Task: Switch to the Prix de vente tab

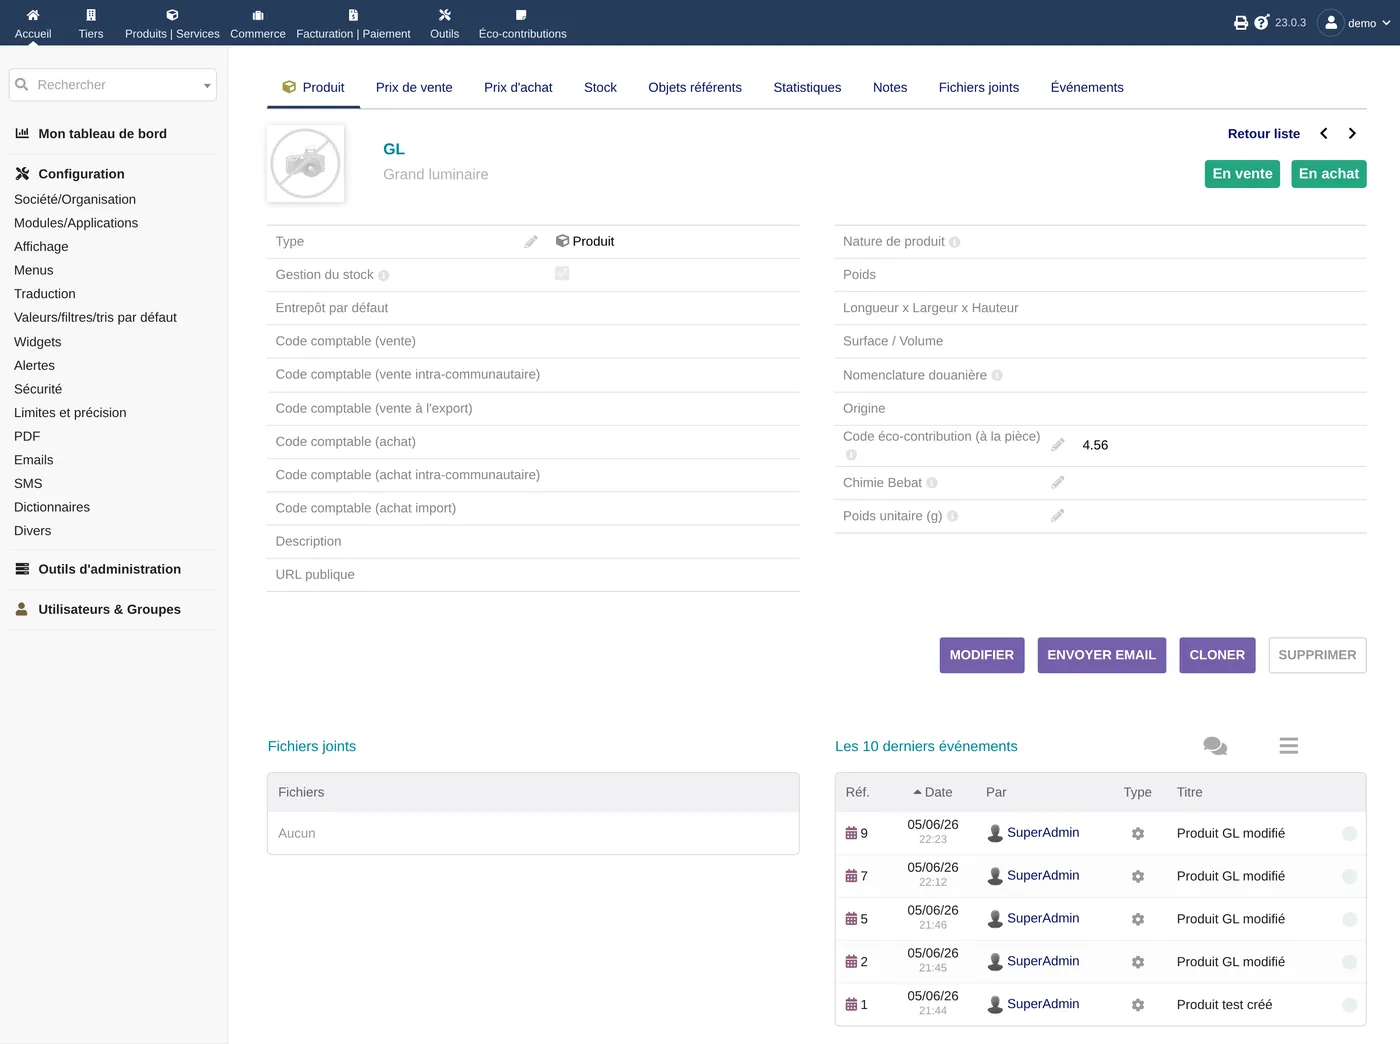Action: click(x=414, y=87)
